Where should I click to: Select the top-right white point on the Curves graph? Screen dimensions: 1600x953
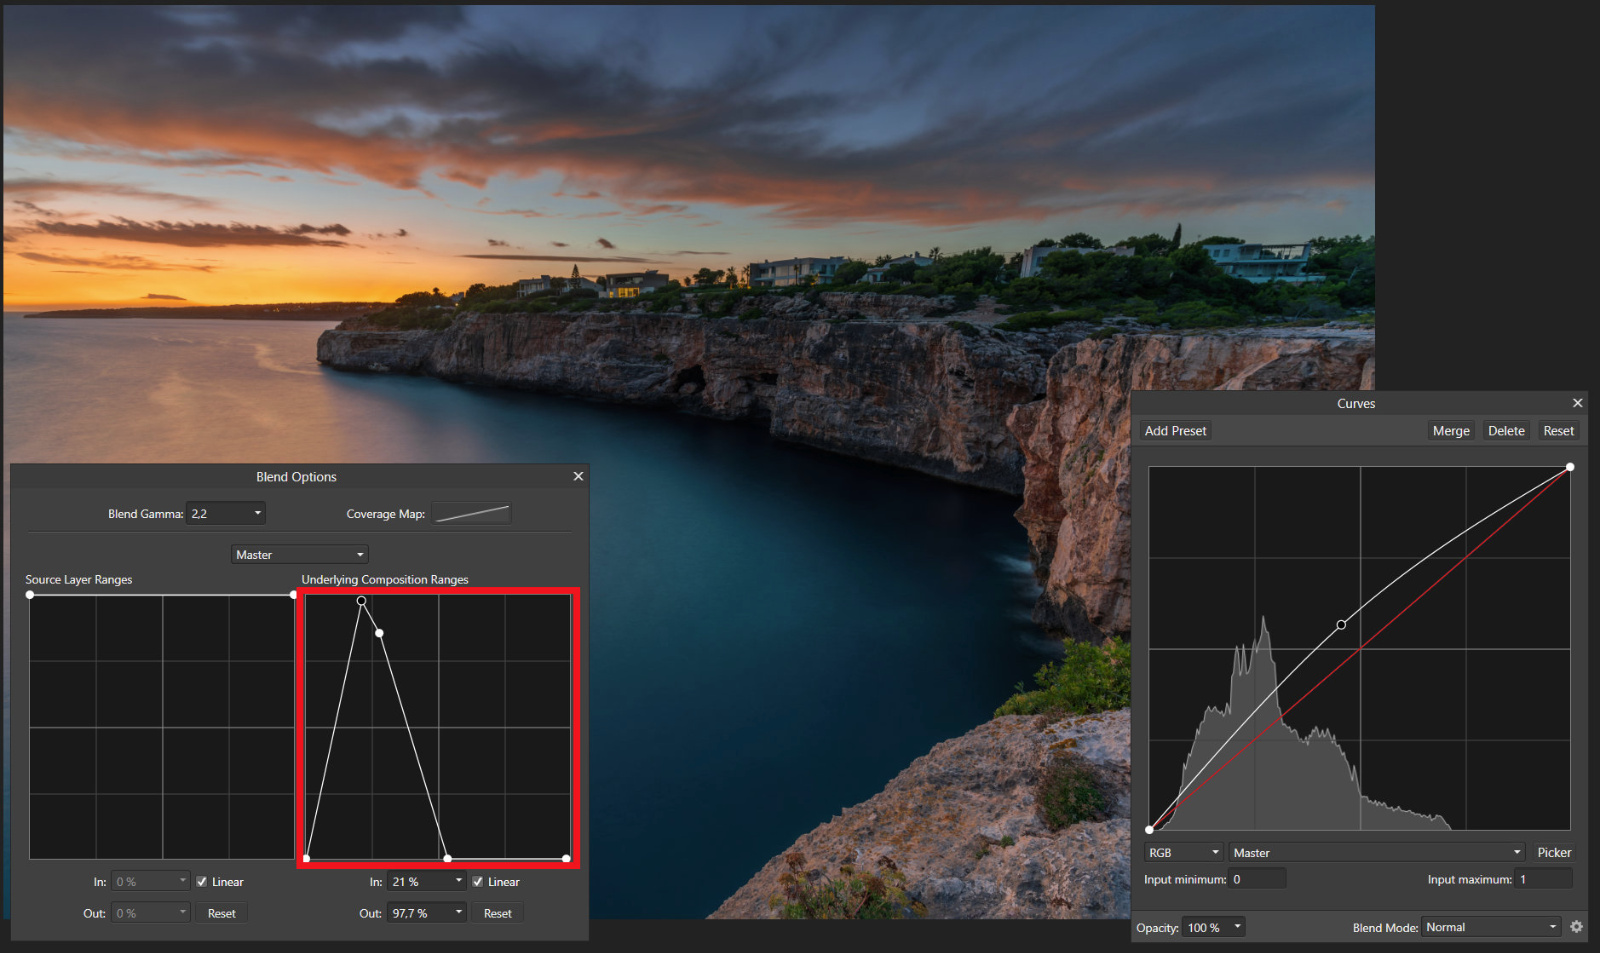pyautogui.click(x=1570, y=467)
